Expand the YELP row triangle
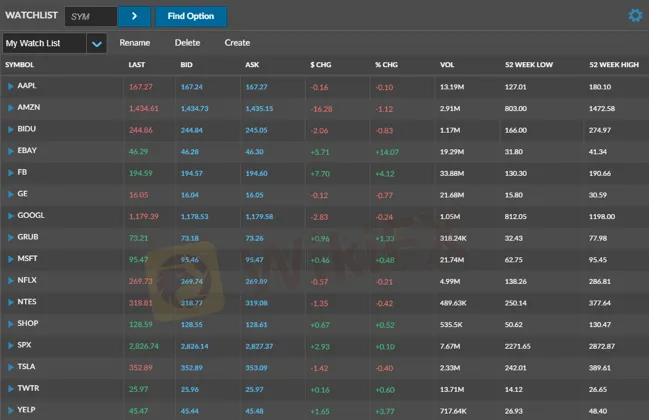Screen dimensions: 649x420 (11, 410)
